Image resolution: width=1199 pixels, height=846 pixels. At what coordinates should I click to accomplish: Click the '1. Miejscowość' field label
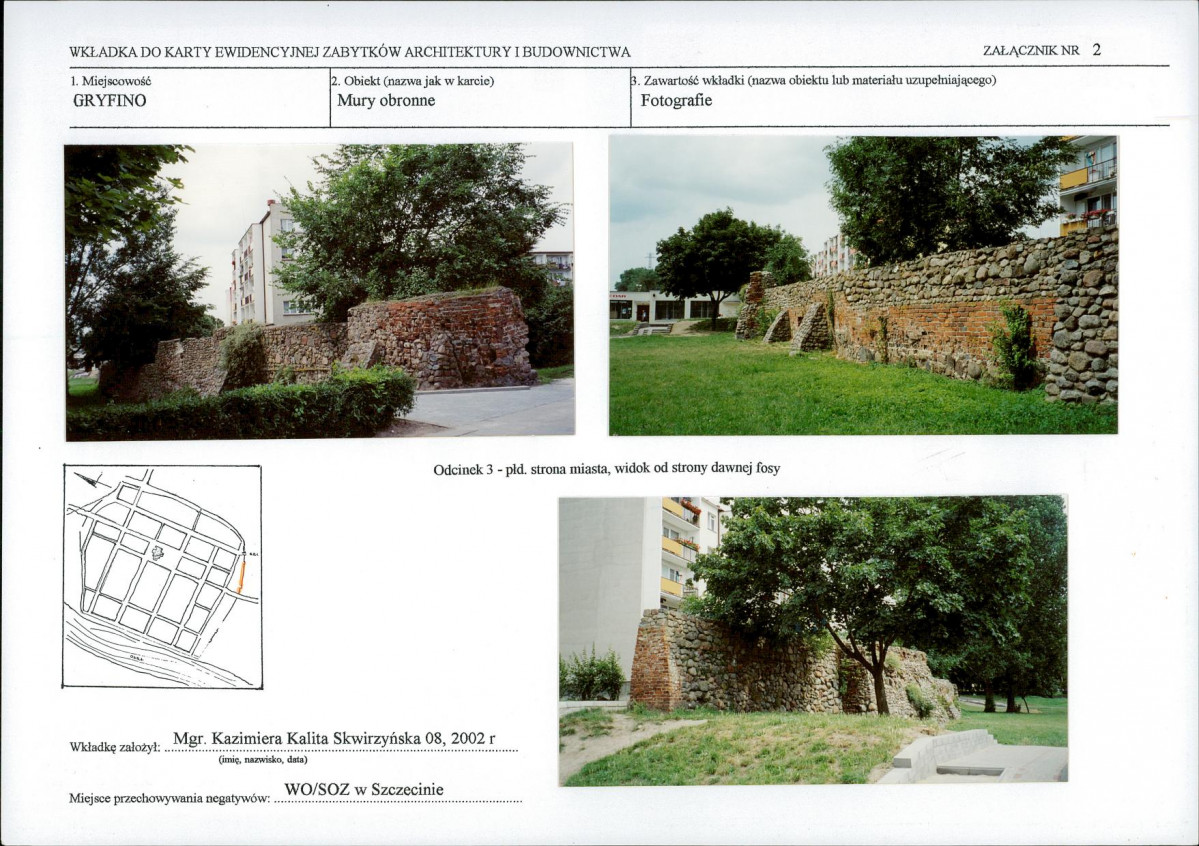click(111, 80)
